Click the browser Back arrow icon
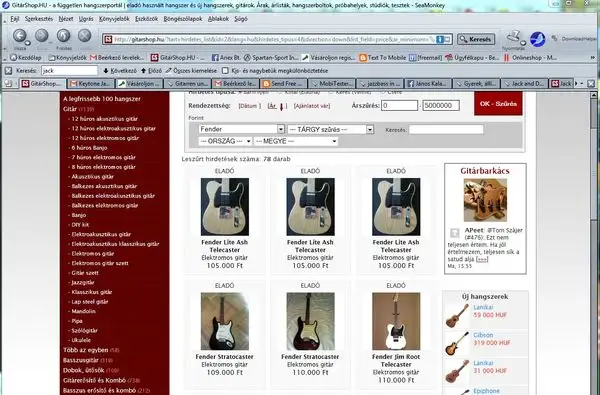This screenshot has width=600, height=395. (x=19, y=36)
